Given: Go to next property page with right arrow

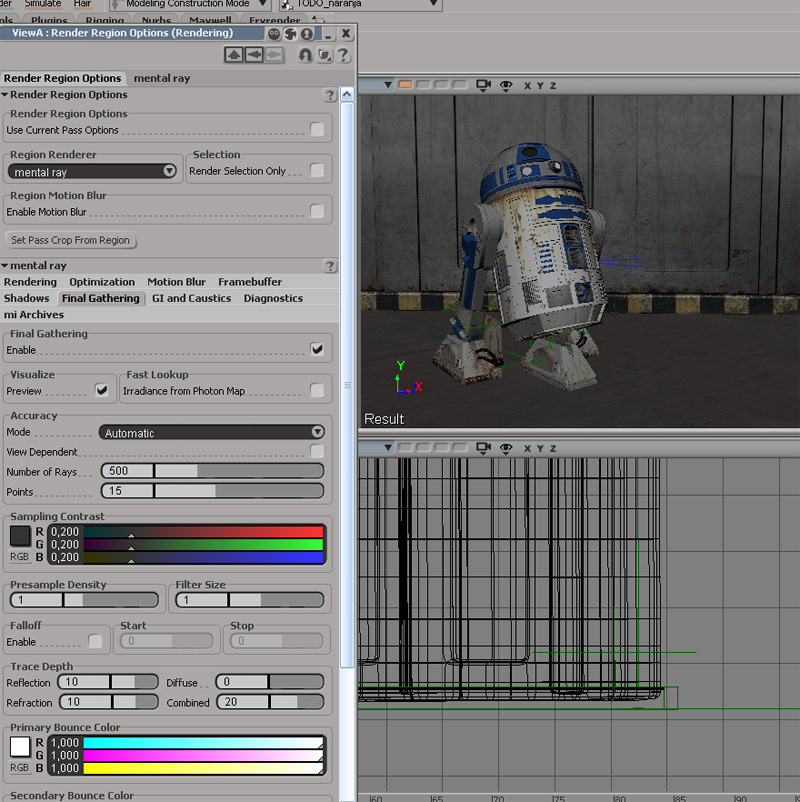Looking at the screenshot, I should click(274, 54).
